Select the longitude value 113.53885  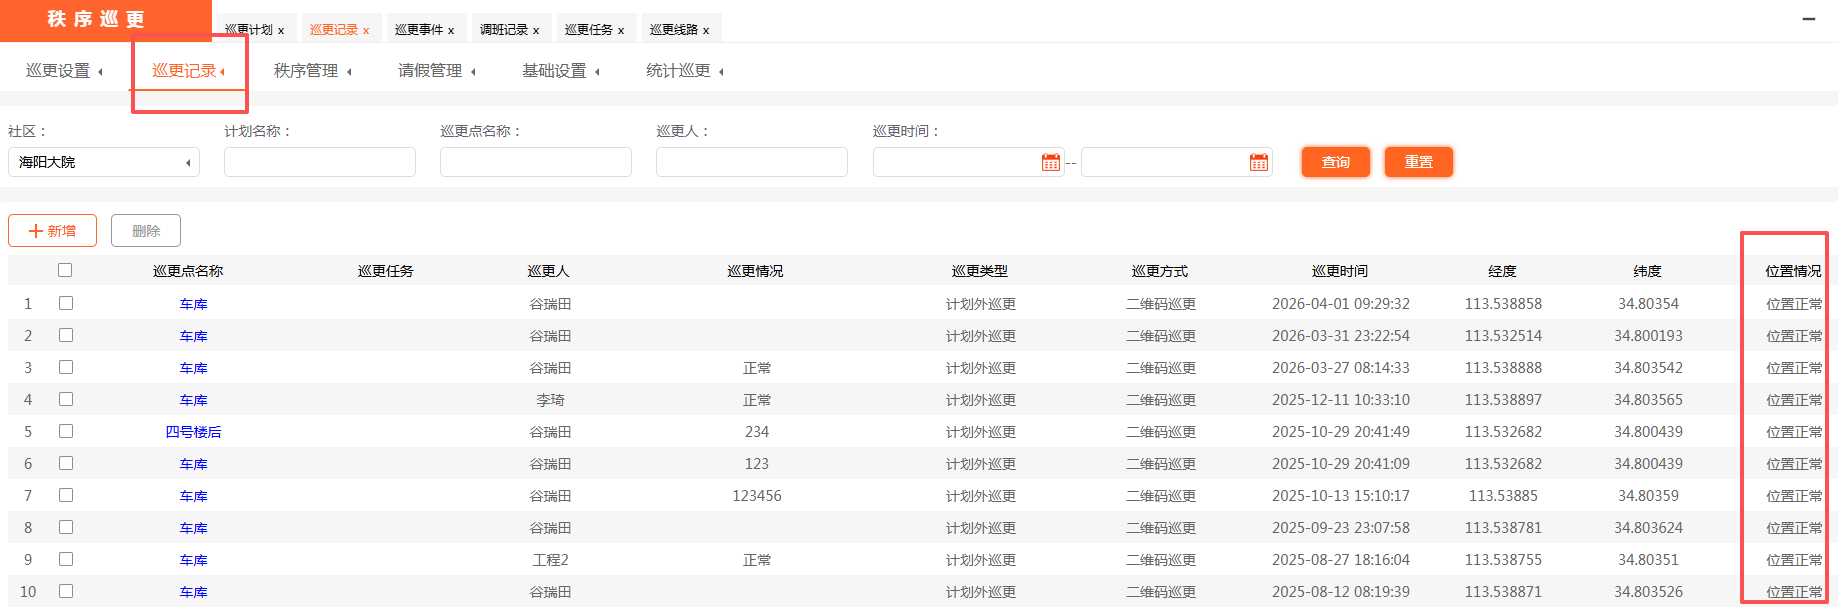point(1504,496)
